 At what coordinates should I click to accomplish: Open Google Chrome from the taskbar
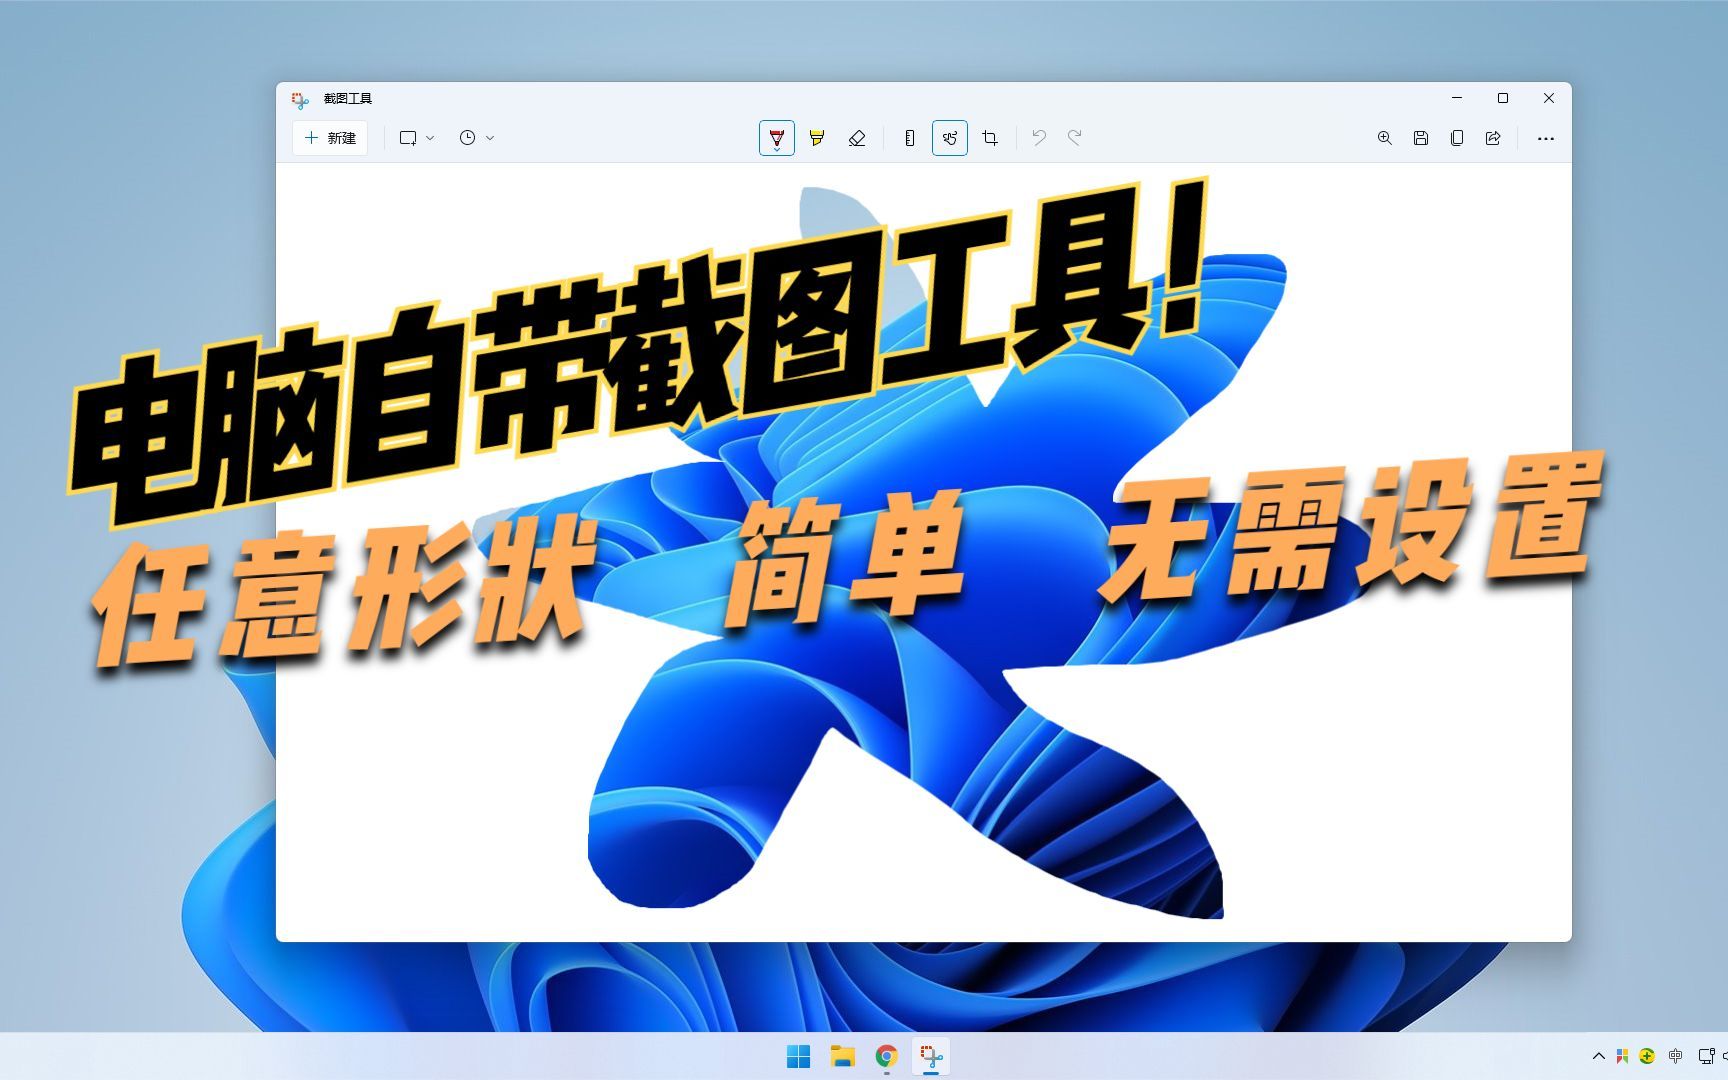tap(887, 1056)
